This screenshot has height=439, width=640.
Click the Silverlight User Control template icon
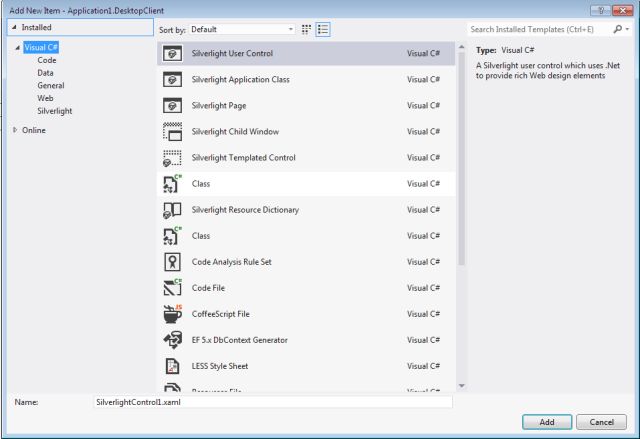172,53
